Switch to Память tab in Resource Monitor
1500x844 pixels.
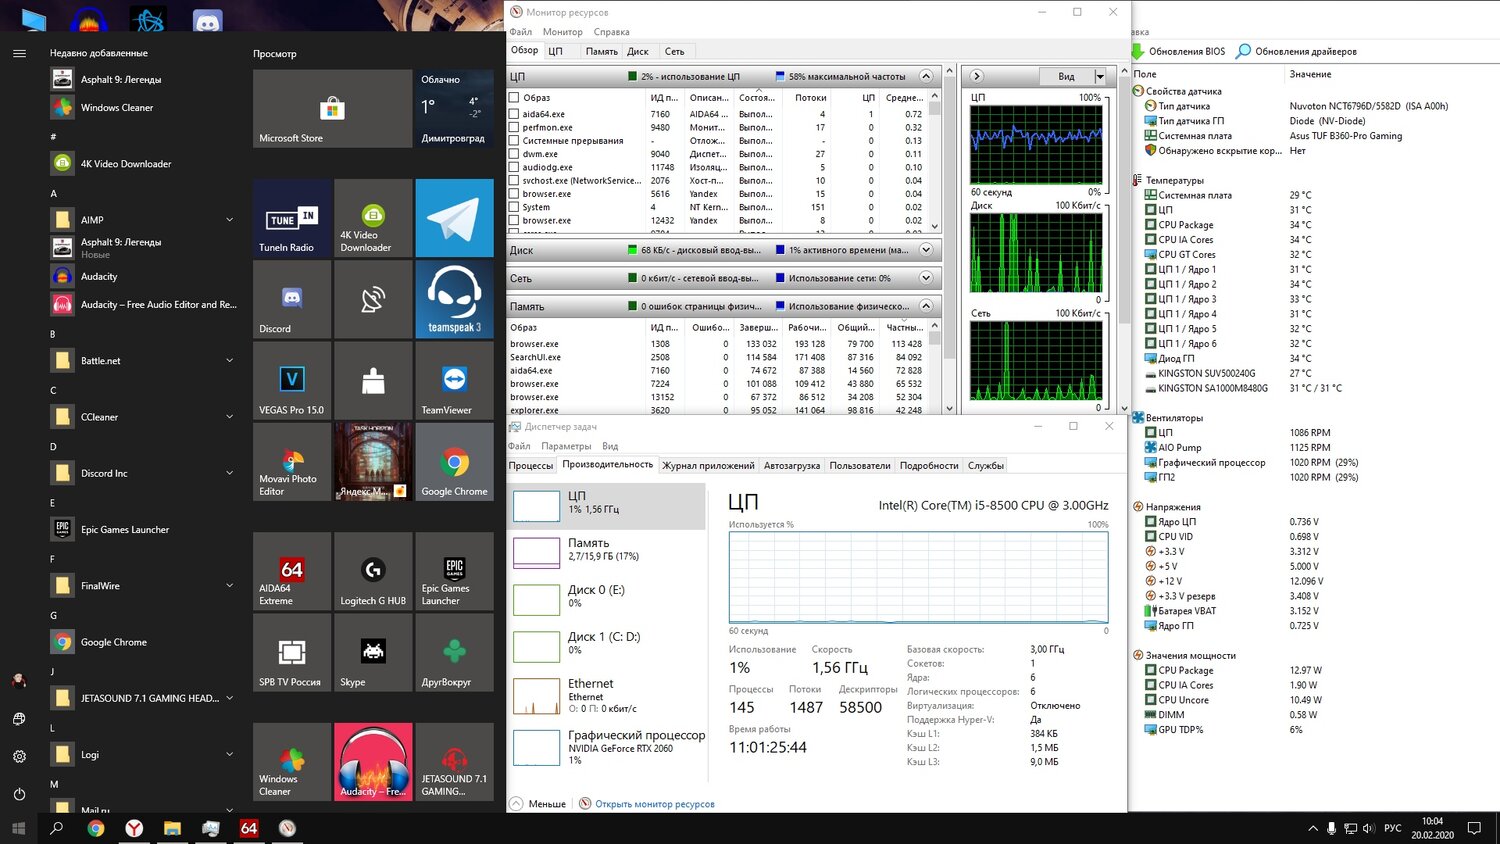[602, 51]
